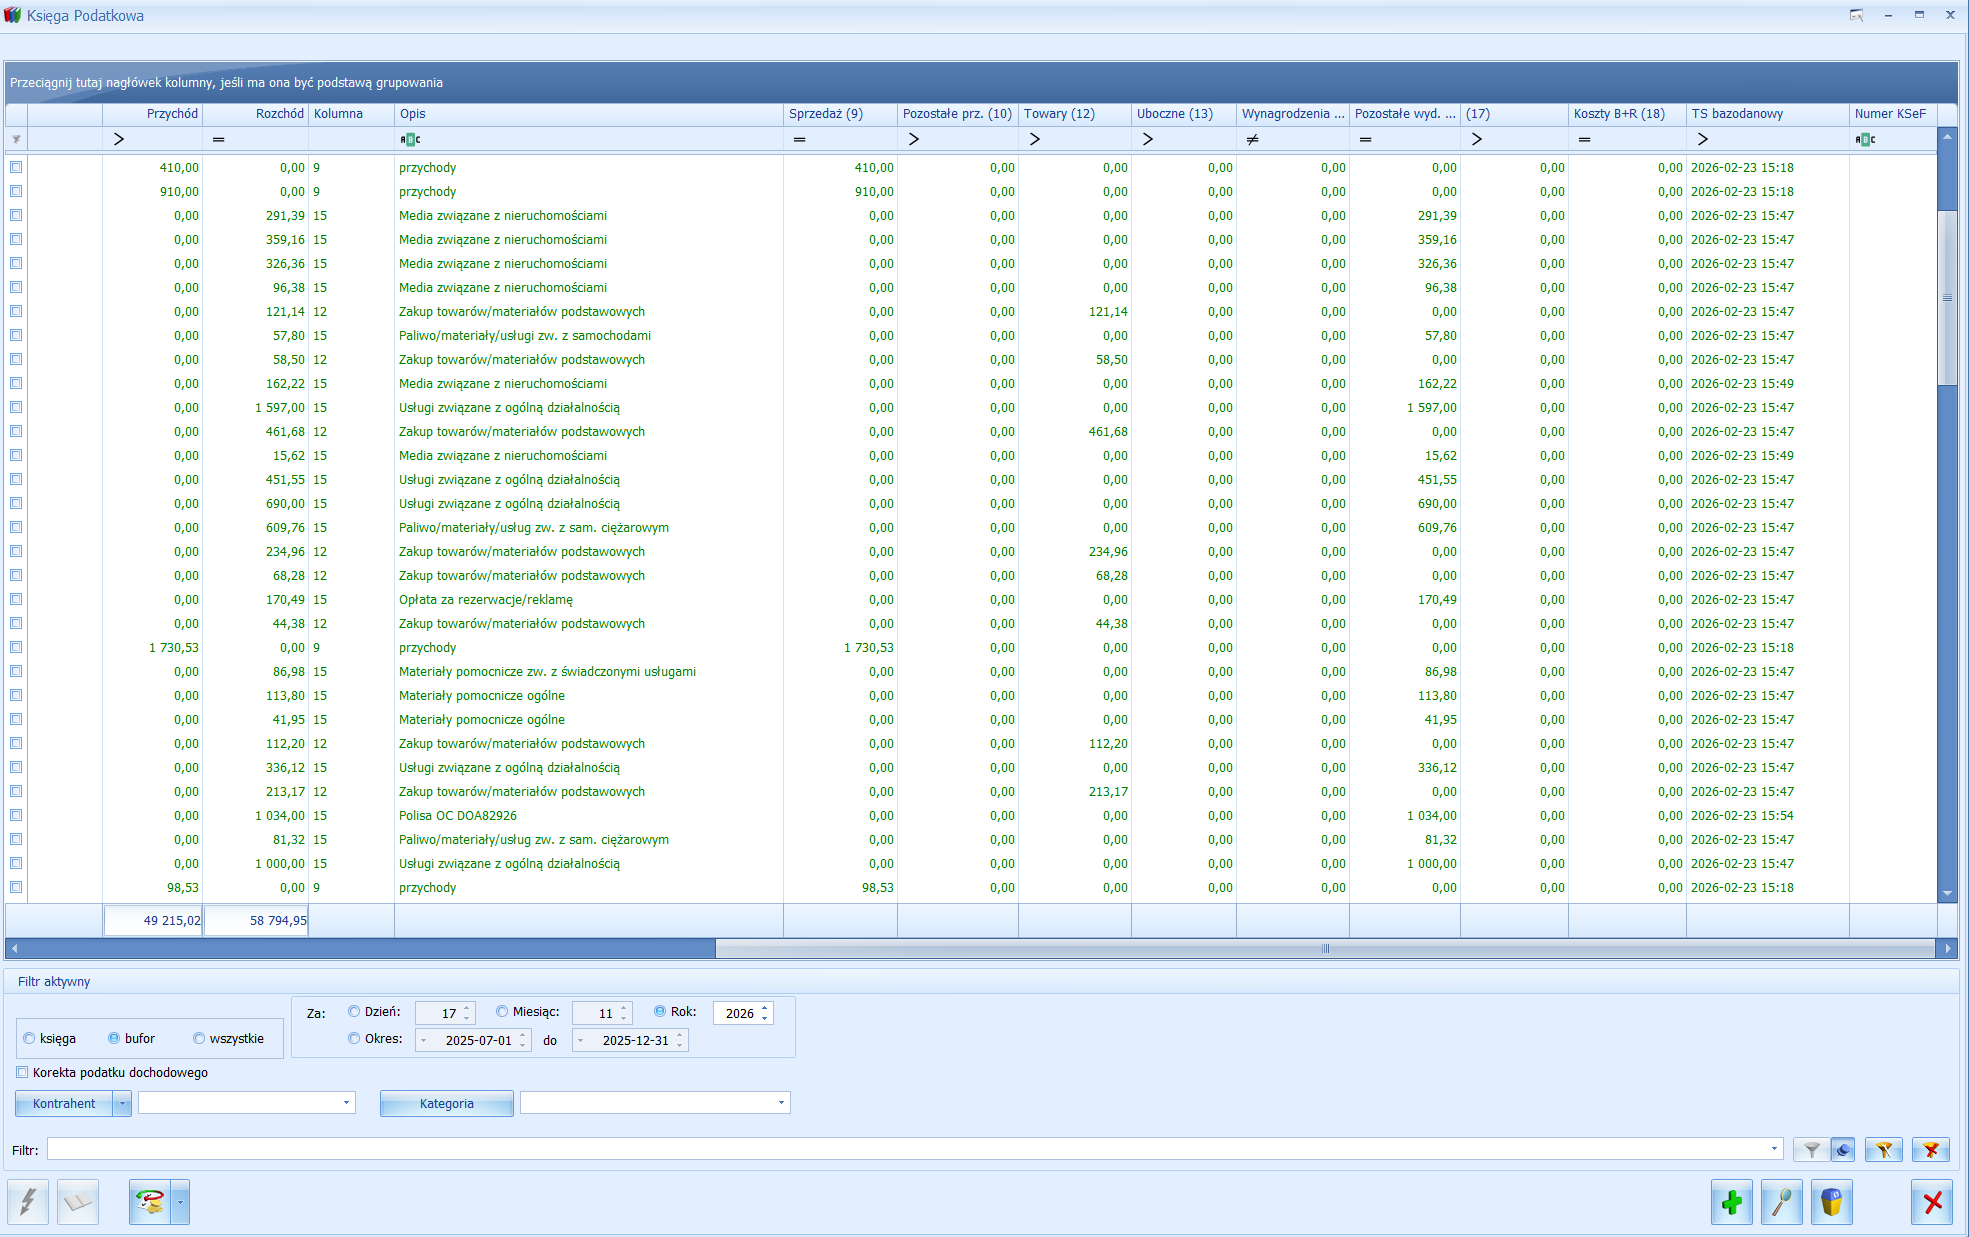Click the magnifying glass preview icon

click(1782, 1202)
